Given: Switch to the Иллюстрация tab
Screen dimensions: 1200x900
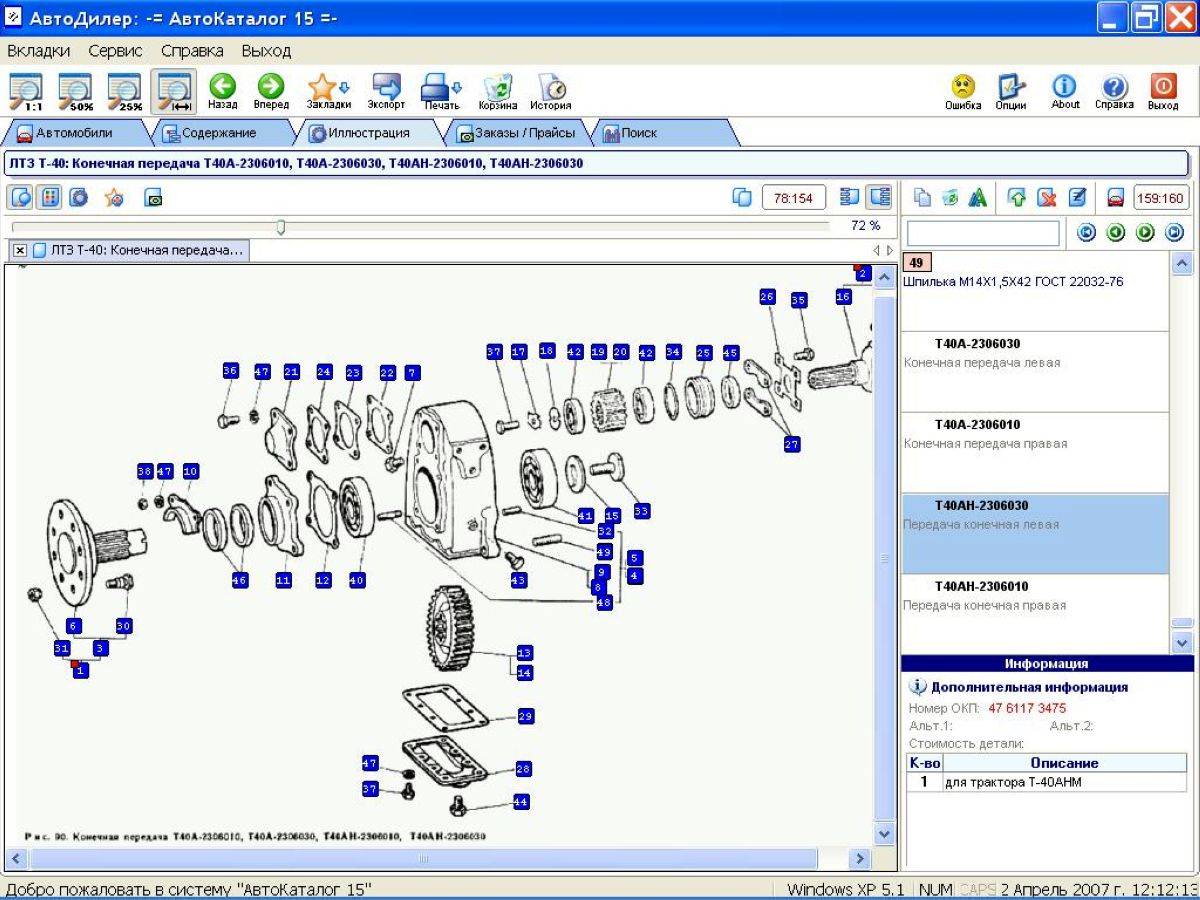Looking at the screenshot, I should 368,133.
